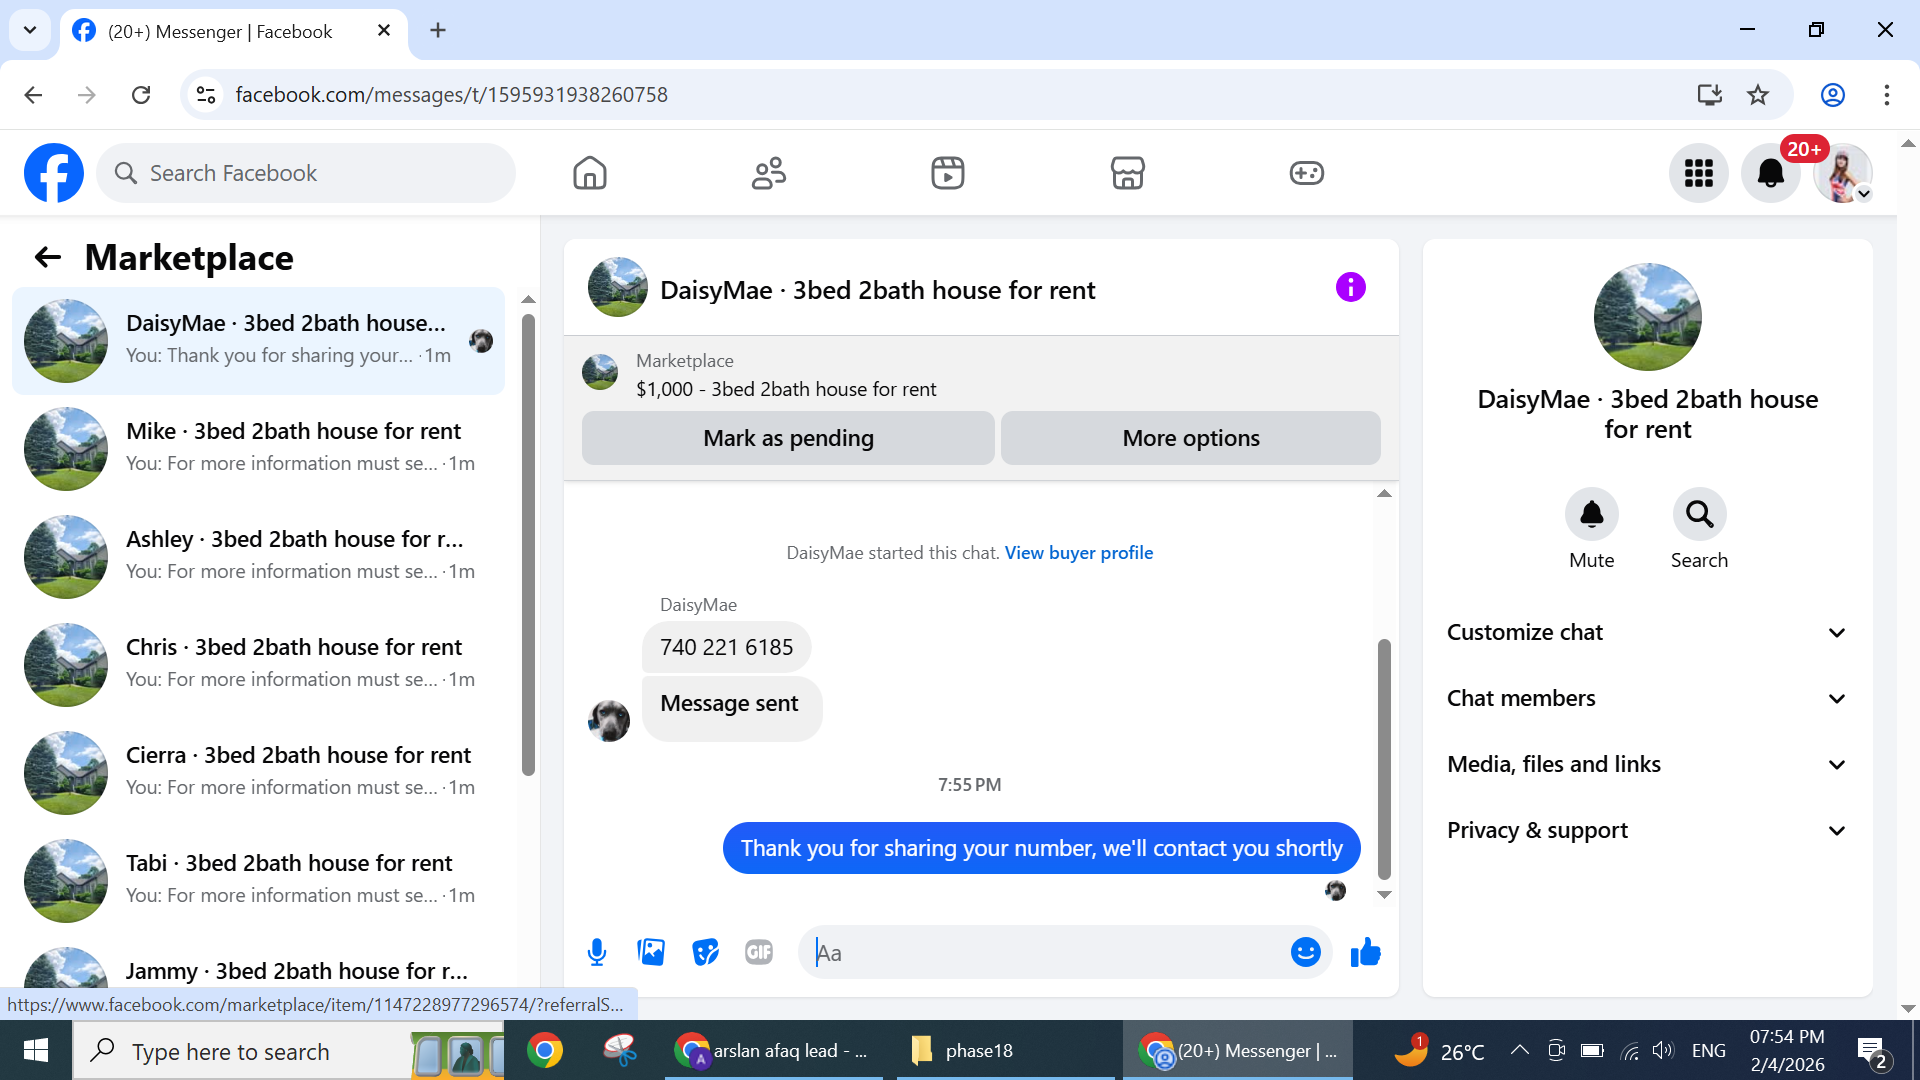Search within the conversation
This screenshot has width=1920, height=1080.
(x=1699, y=515)
